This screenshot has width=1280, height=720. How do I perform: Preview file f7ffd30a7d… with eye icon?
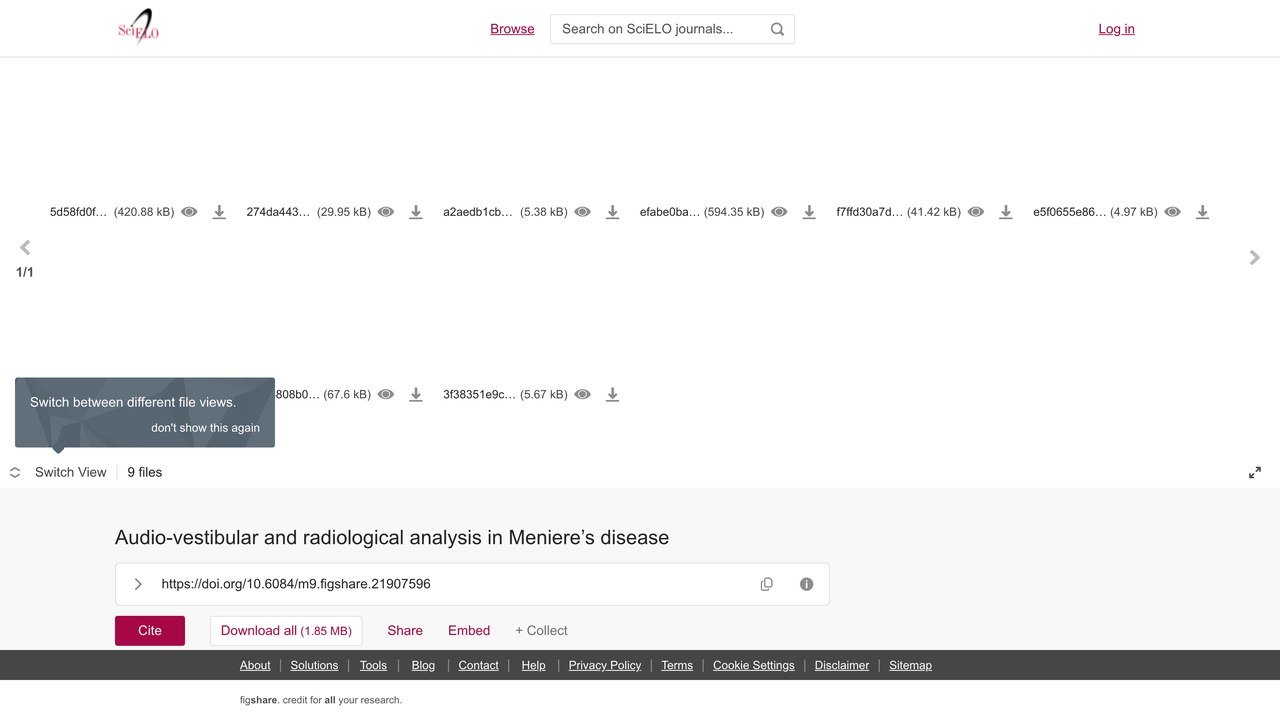click(976, 212)
